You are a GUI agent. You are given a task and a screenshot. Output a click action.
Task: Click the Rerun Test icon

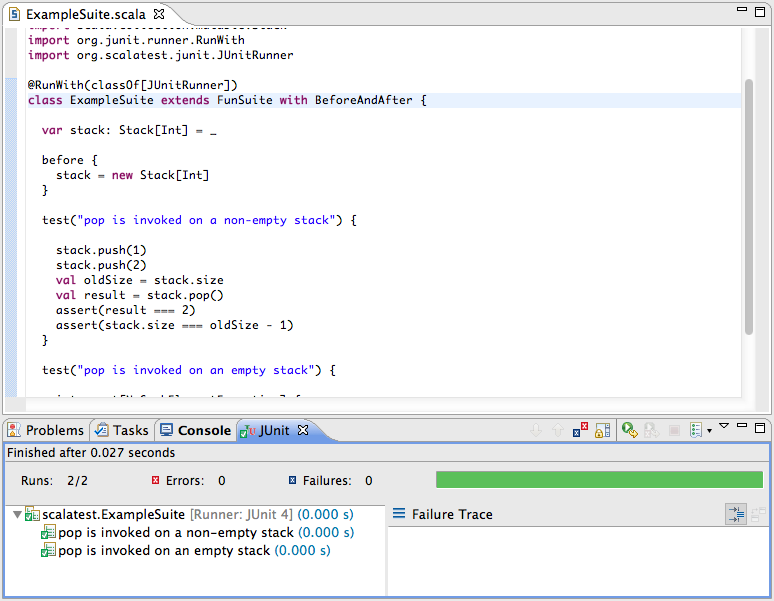pyautogui.click(x=629, y=430)
